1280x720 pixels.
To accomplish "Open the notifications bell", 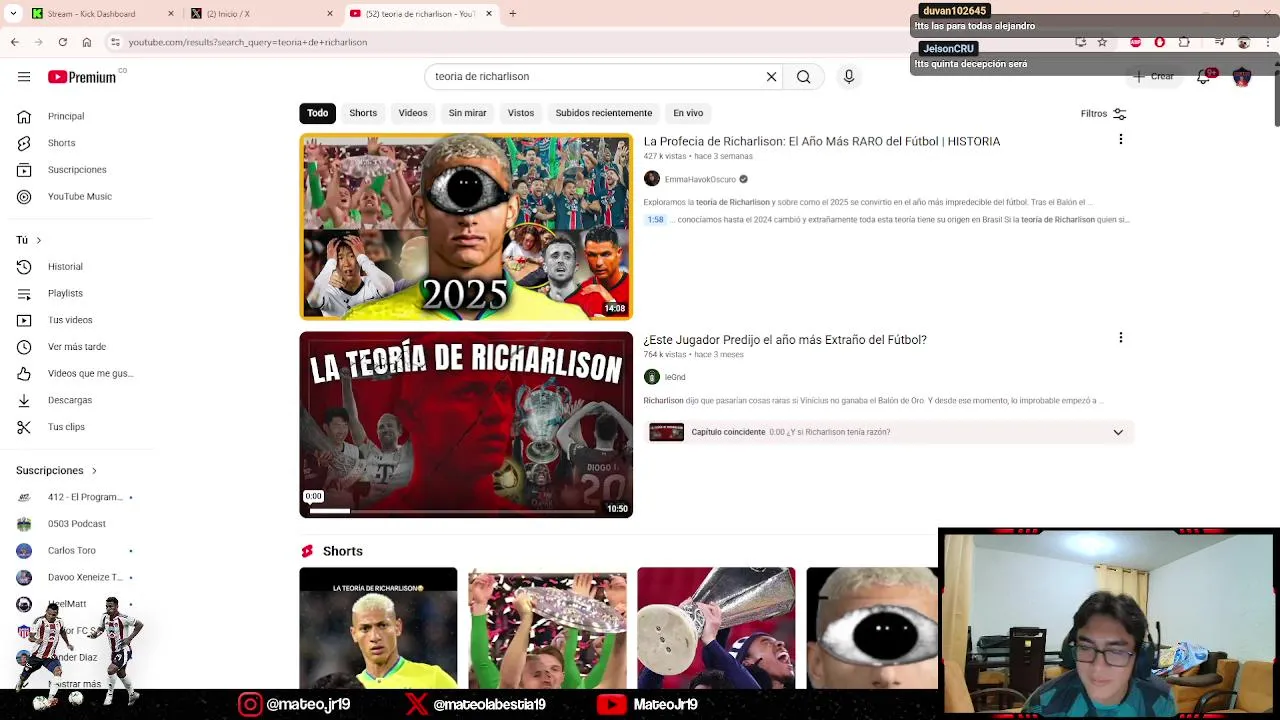I will [x=1204, y=77].
